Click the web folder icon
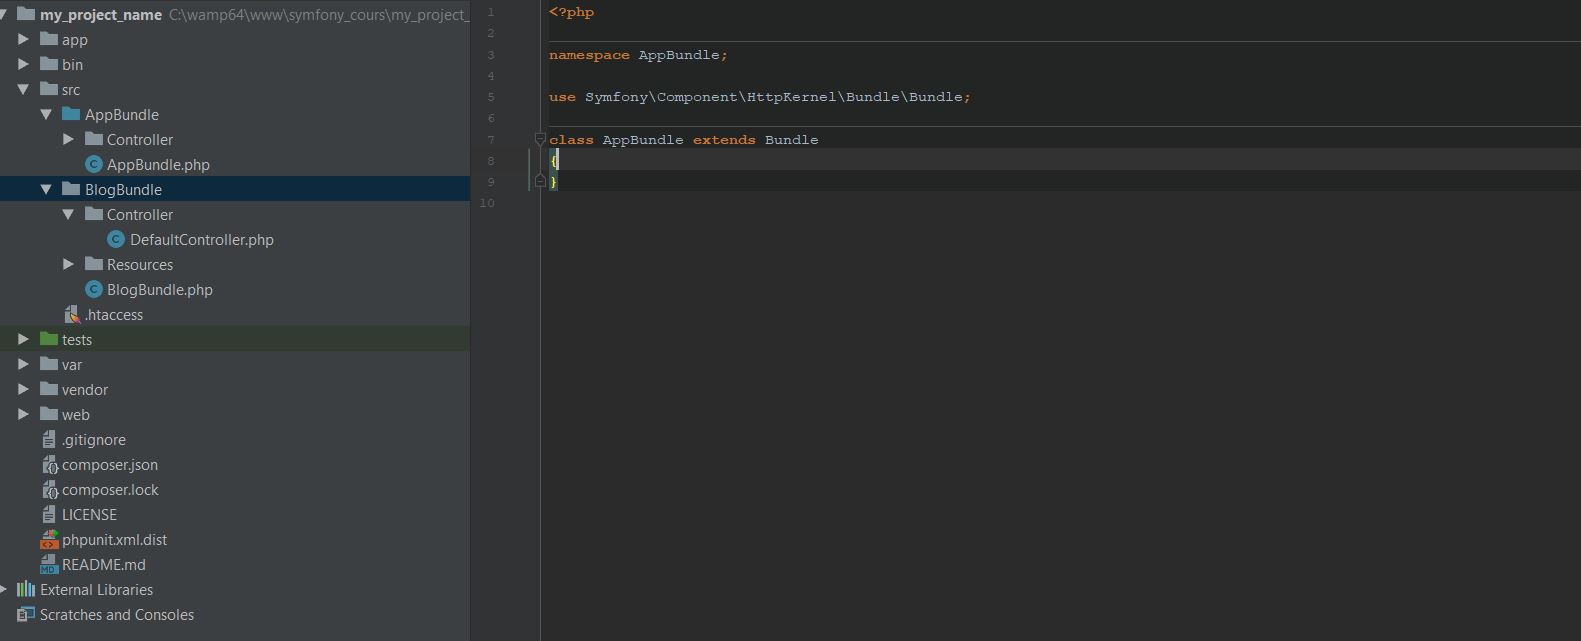The width and height of the screenshot is (1581, 641). (x=49, y=414)
